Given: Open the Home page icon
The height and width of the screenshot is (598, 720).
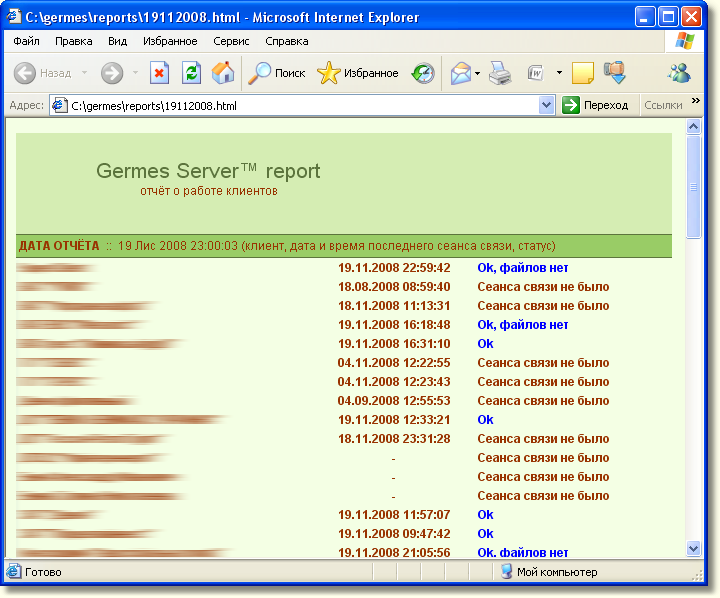Looking at the screenshot, I should [x=223, y=73].
